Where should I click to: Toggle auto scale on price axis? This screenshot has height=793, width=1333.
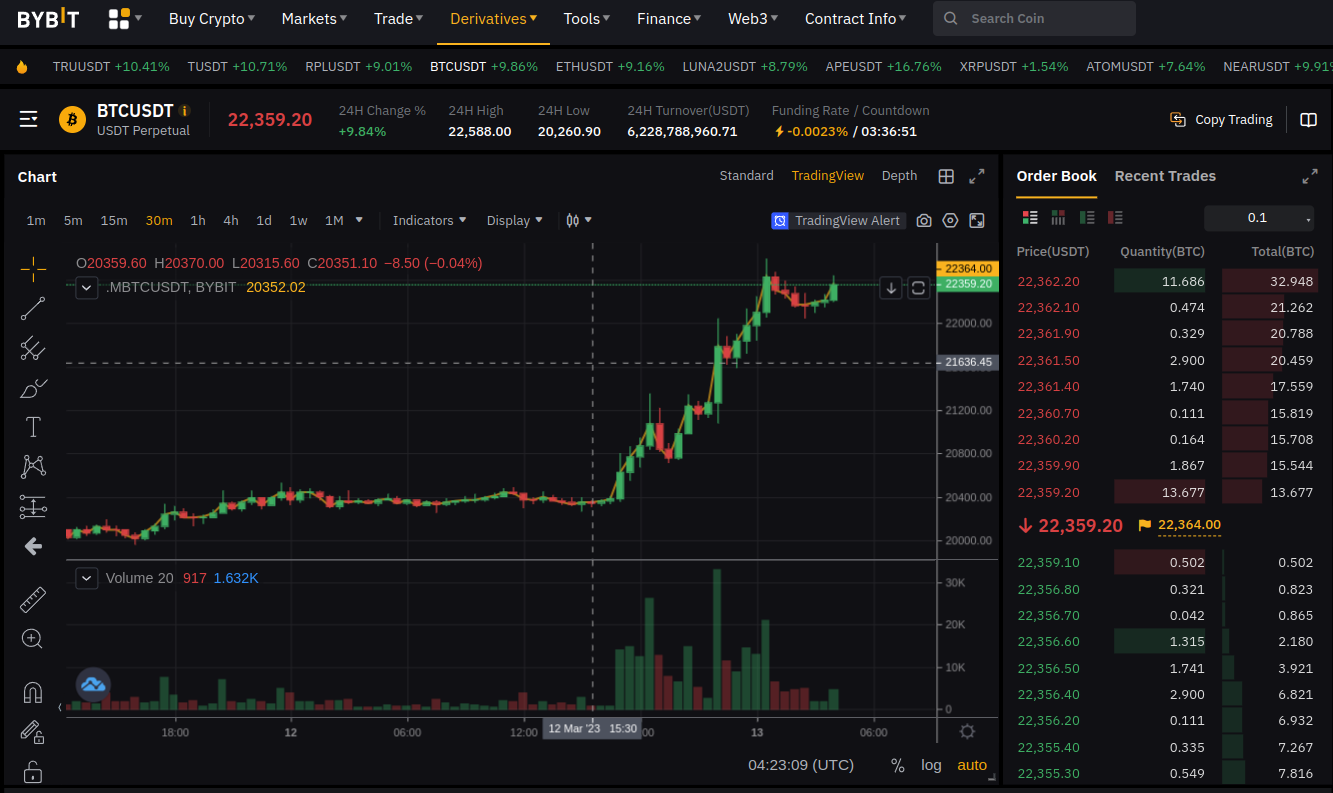click(x=972, y=765)
